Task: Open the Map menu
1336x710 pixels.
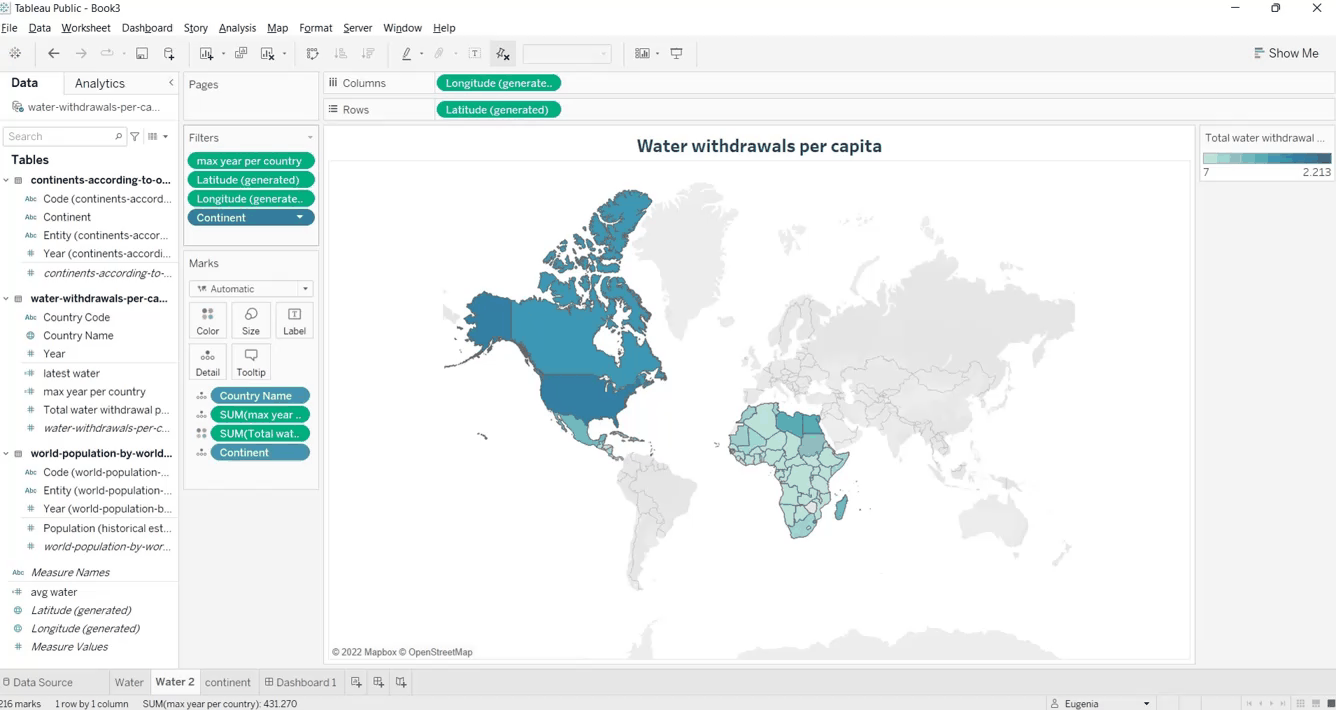Action: pos(277,28)
